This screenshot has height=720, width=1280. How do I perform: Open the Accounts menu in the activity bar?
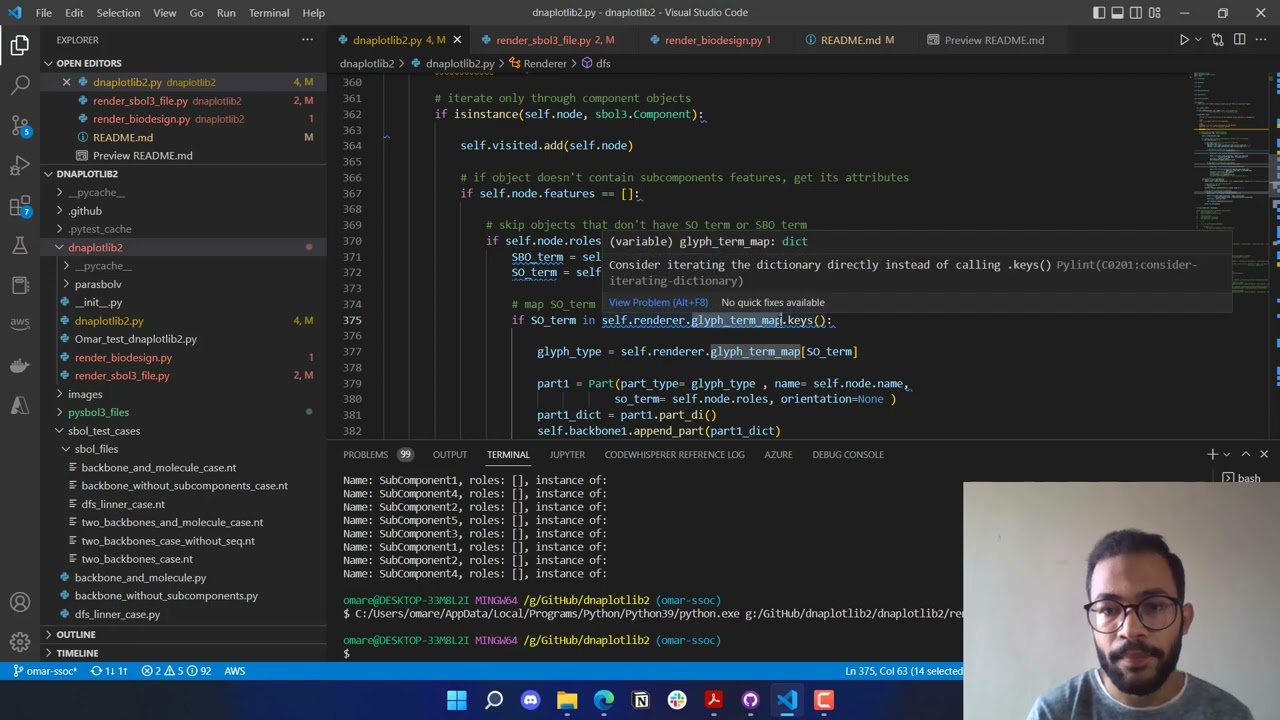point(20,602)
